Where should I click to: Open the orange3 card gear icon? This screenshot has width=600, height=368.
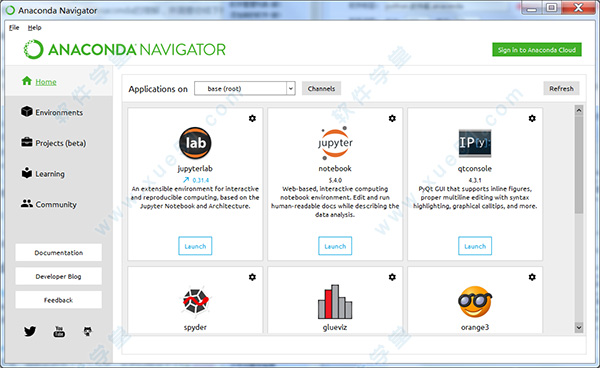tap(532, 277)
